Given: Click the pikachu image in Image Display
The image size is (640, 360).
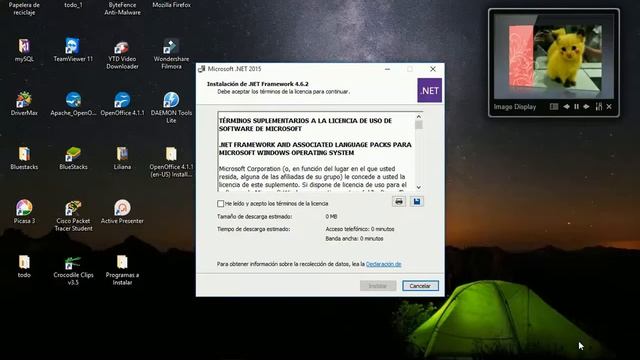Looking at the screenshot, I should point(568,55).
